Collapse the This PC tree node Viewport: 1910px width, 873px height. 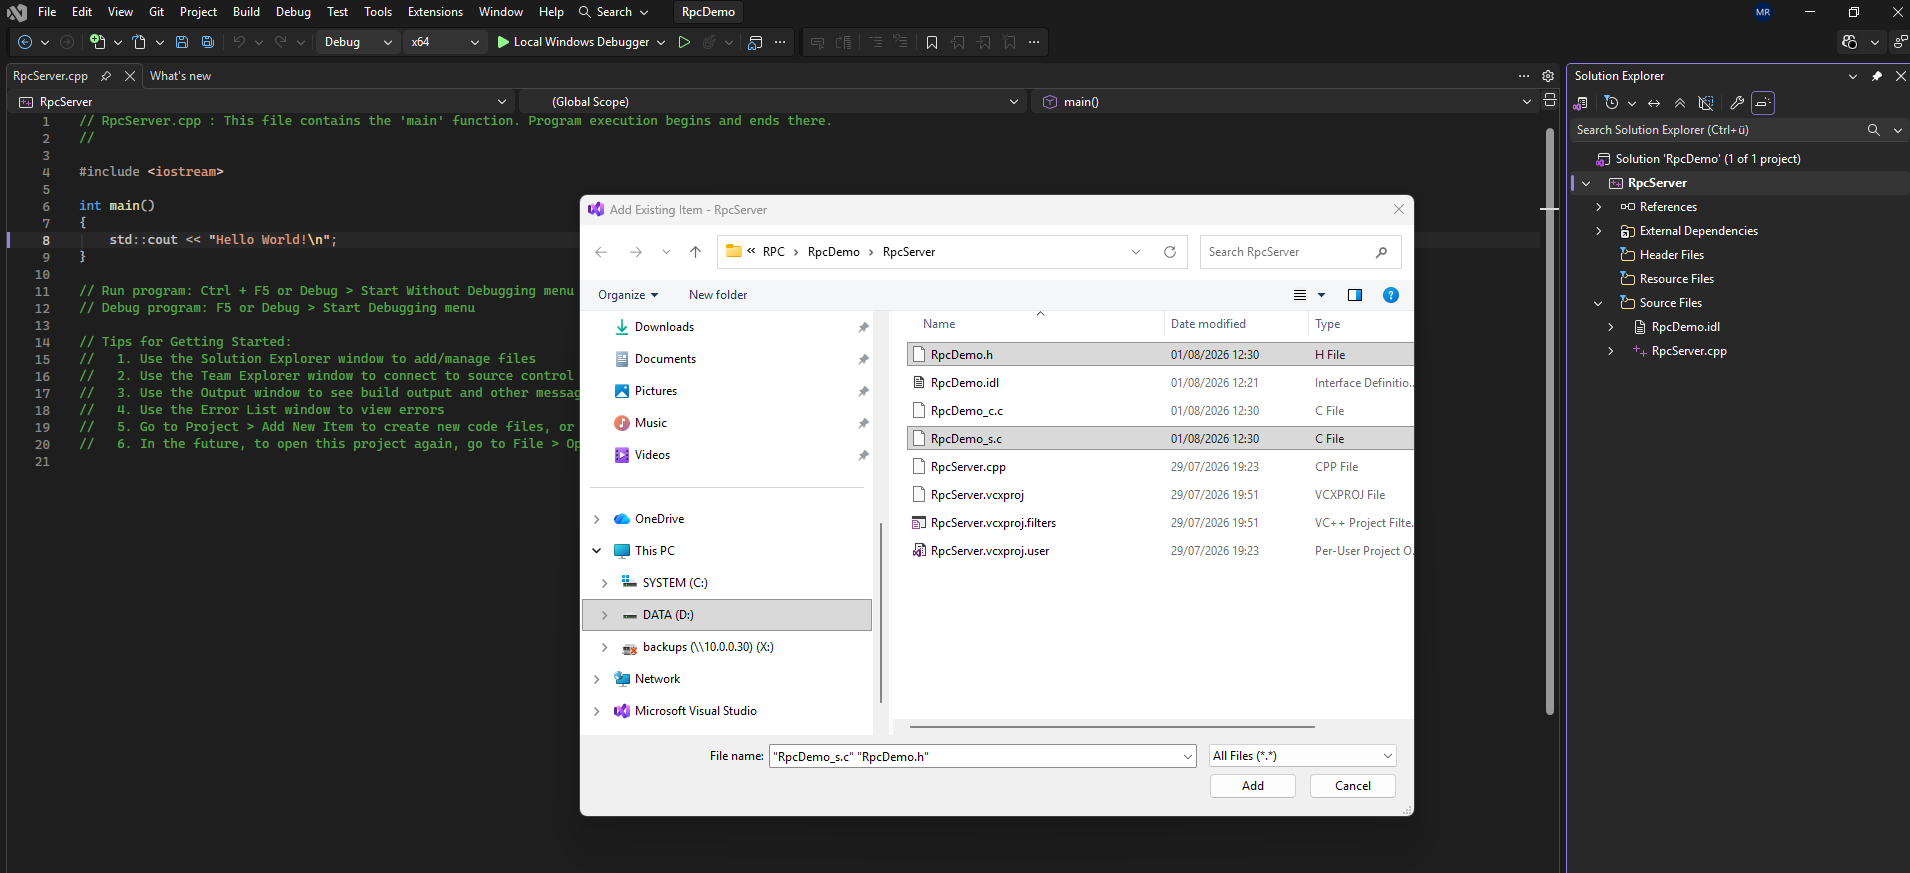coord(597,551)
